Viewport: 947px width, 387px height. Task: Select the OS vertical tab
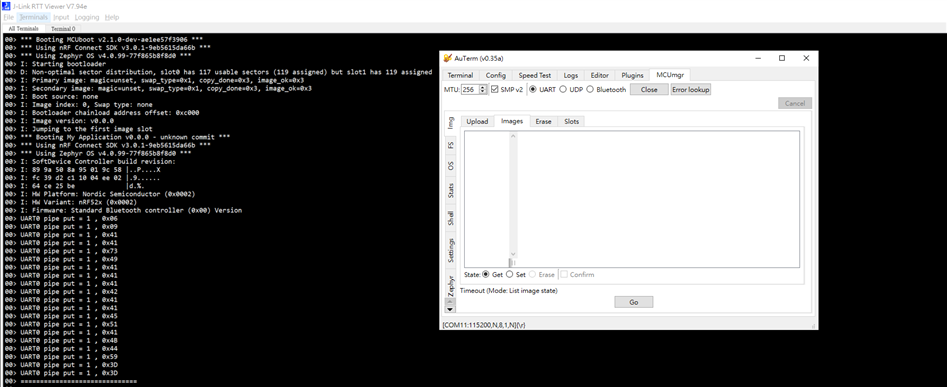pyautogui.click(x=450, y=166)
